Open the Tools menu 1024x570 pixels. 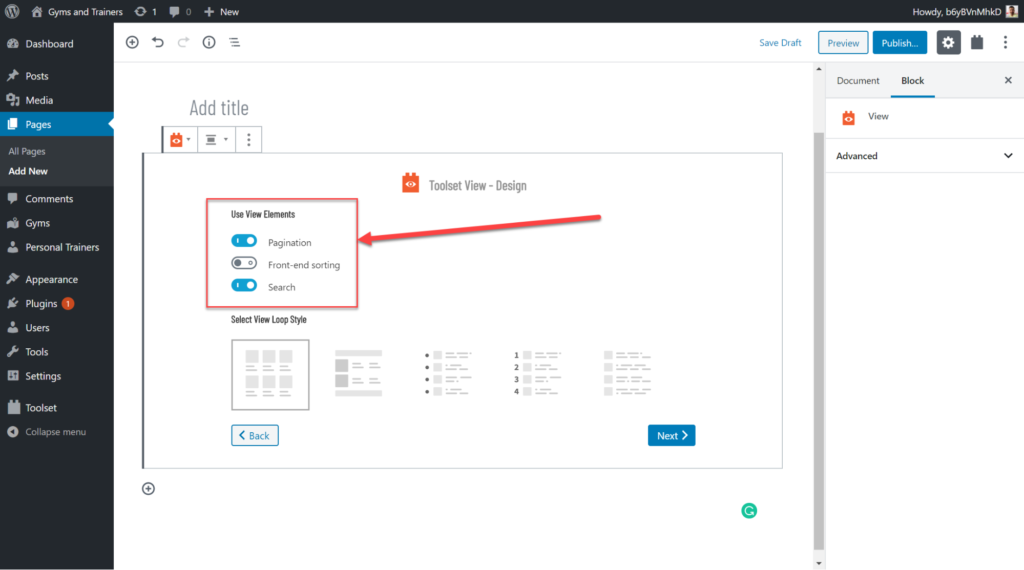57,351
